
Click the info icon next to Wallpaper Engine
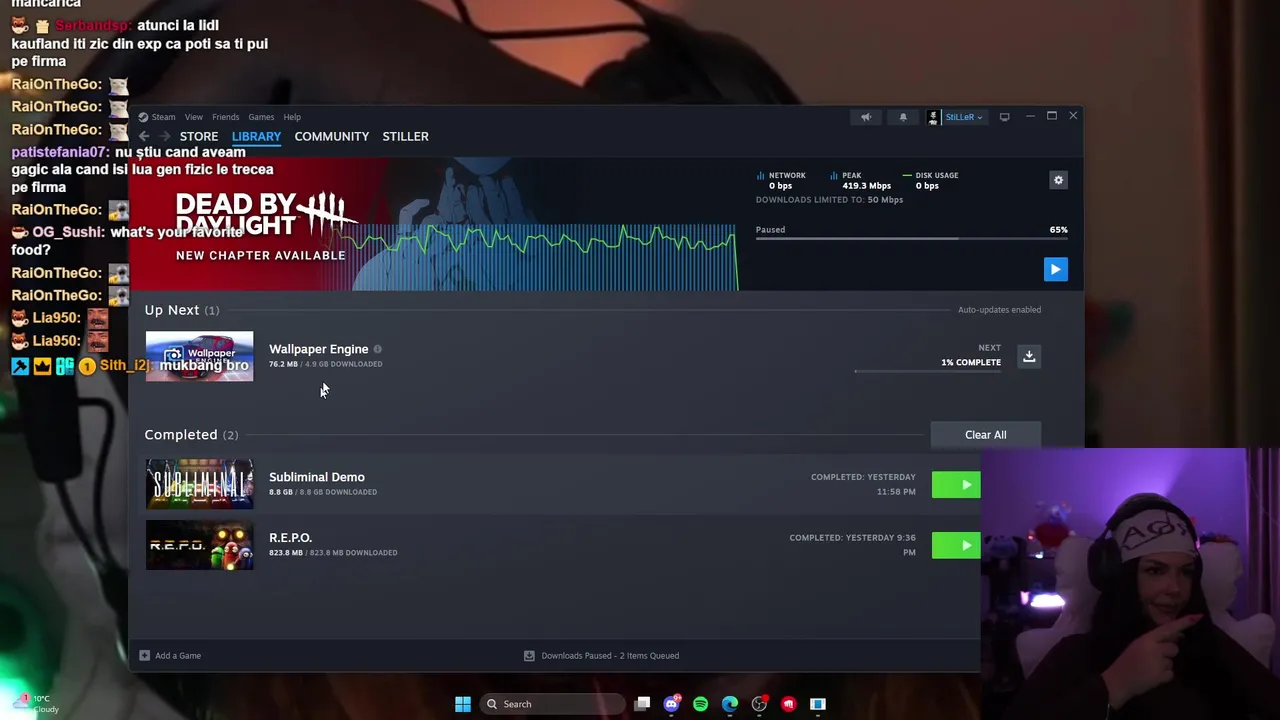[377, 349]
